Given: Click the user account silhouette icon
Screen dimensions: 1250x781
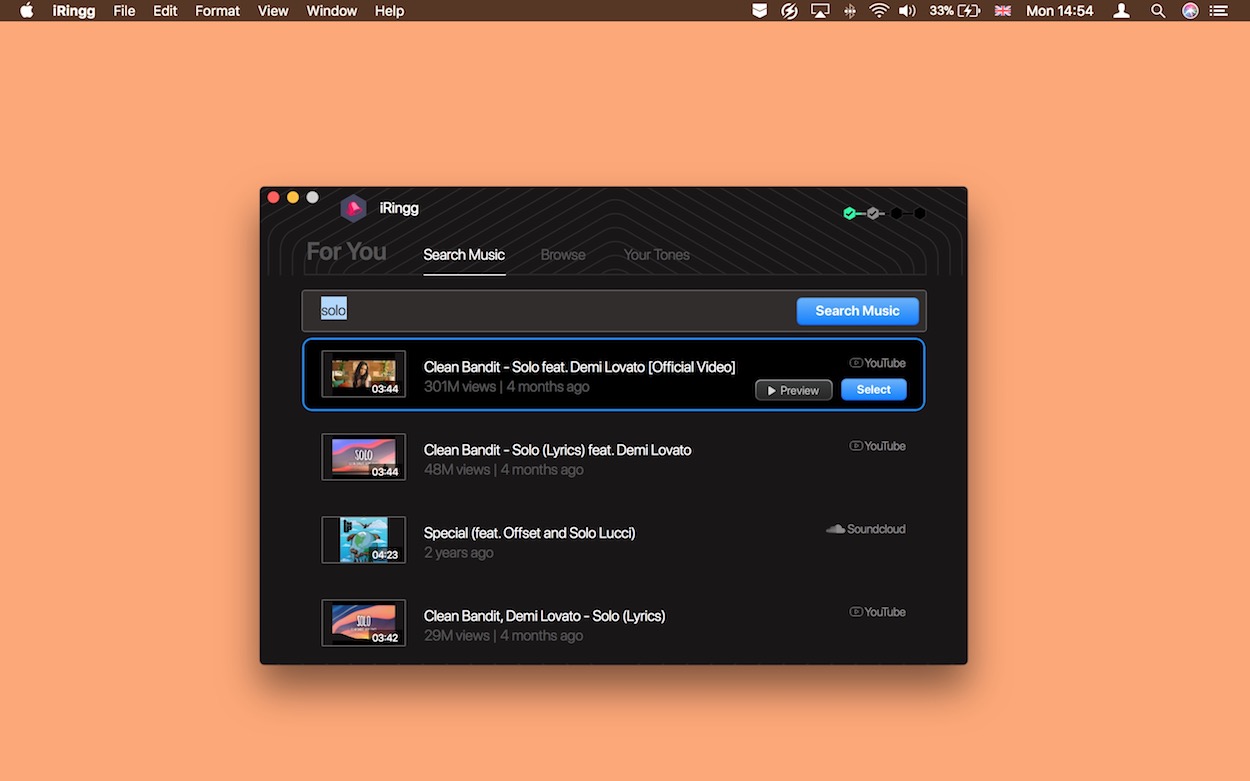Looking at the screenshot, I should tap(1122, 11).
